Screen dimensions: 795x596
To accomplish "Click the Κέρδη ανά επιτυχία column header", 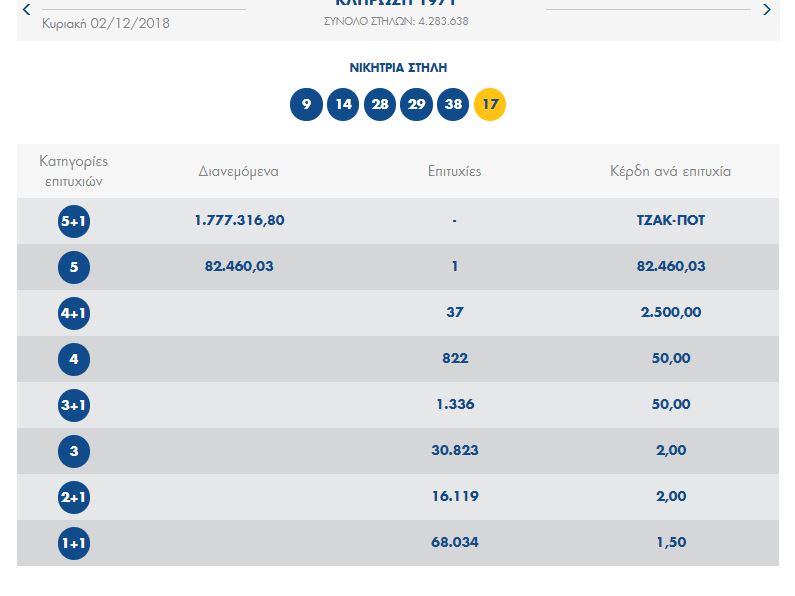I will tap(671, 171).
